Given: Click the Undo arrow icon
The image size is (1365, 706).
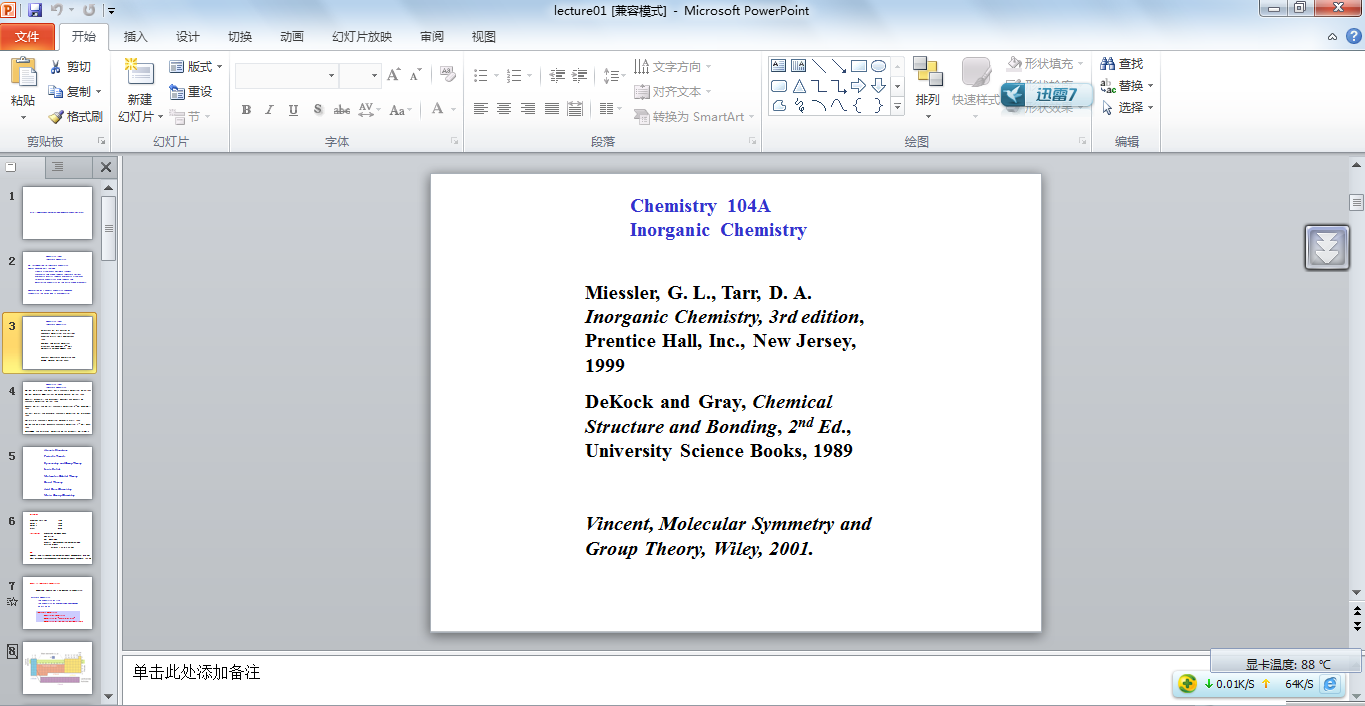Looking at the screenshot, I should point(57,10).
